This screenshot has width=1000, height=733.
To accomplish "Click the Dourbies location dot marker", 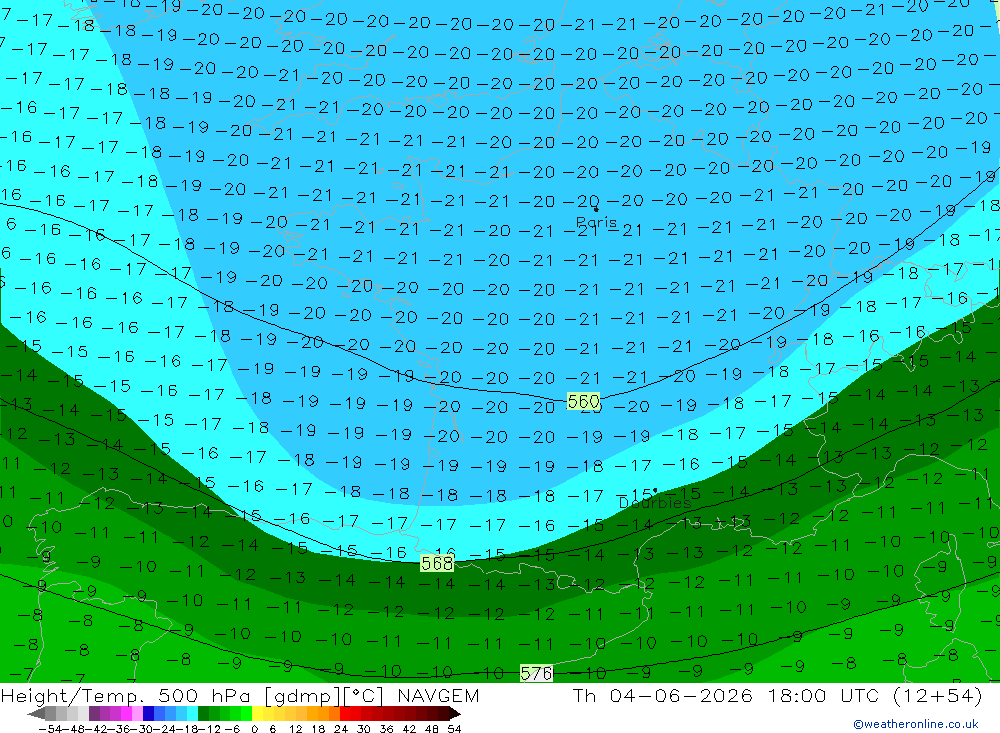I will 655,491.
